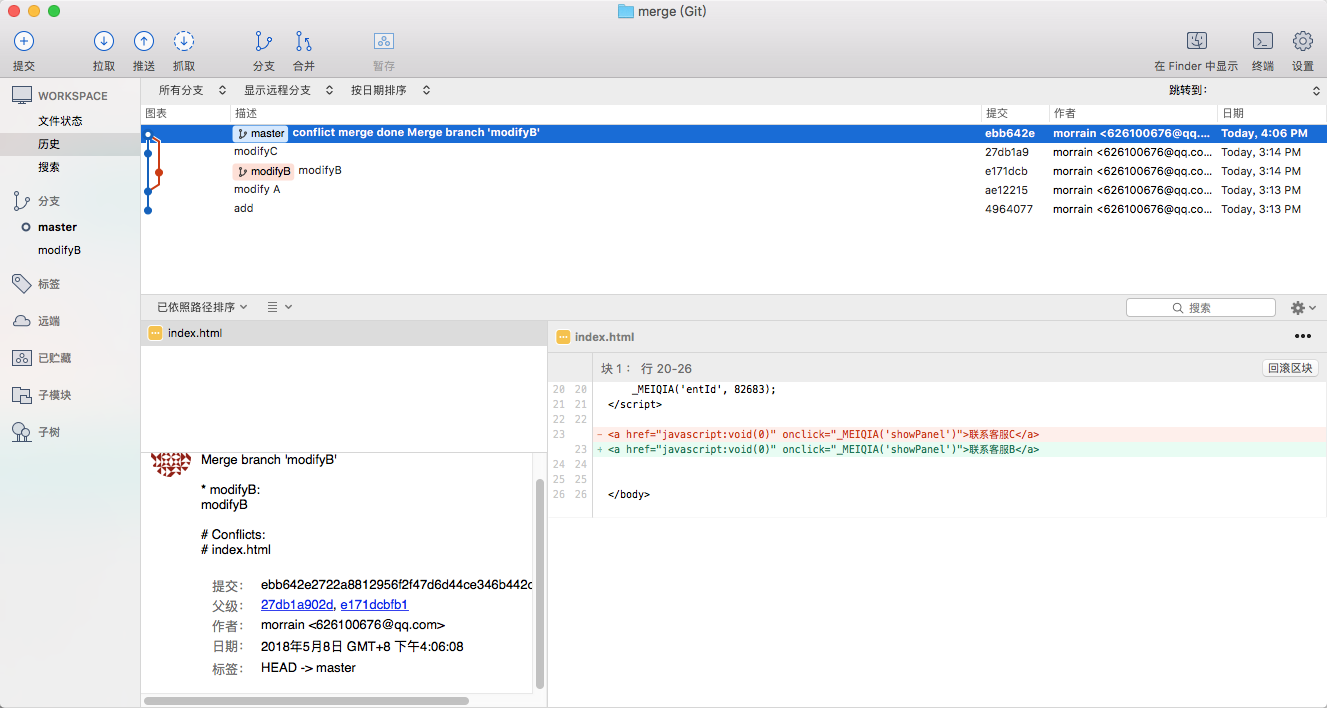Click the 抓取 (Fetch) toolbar icon
1327x708 pixels.
tap(184, 42)
